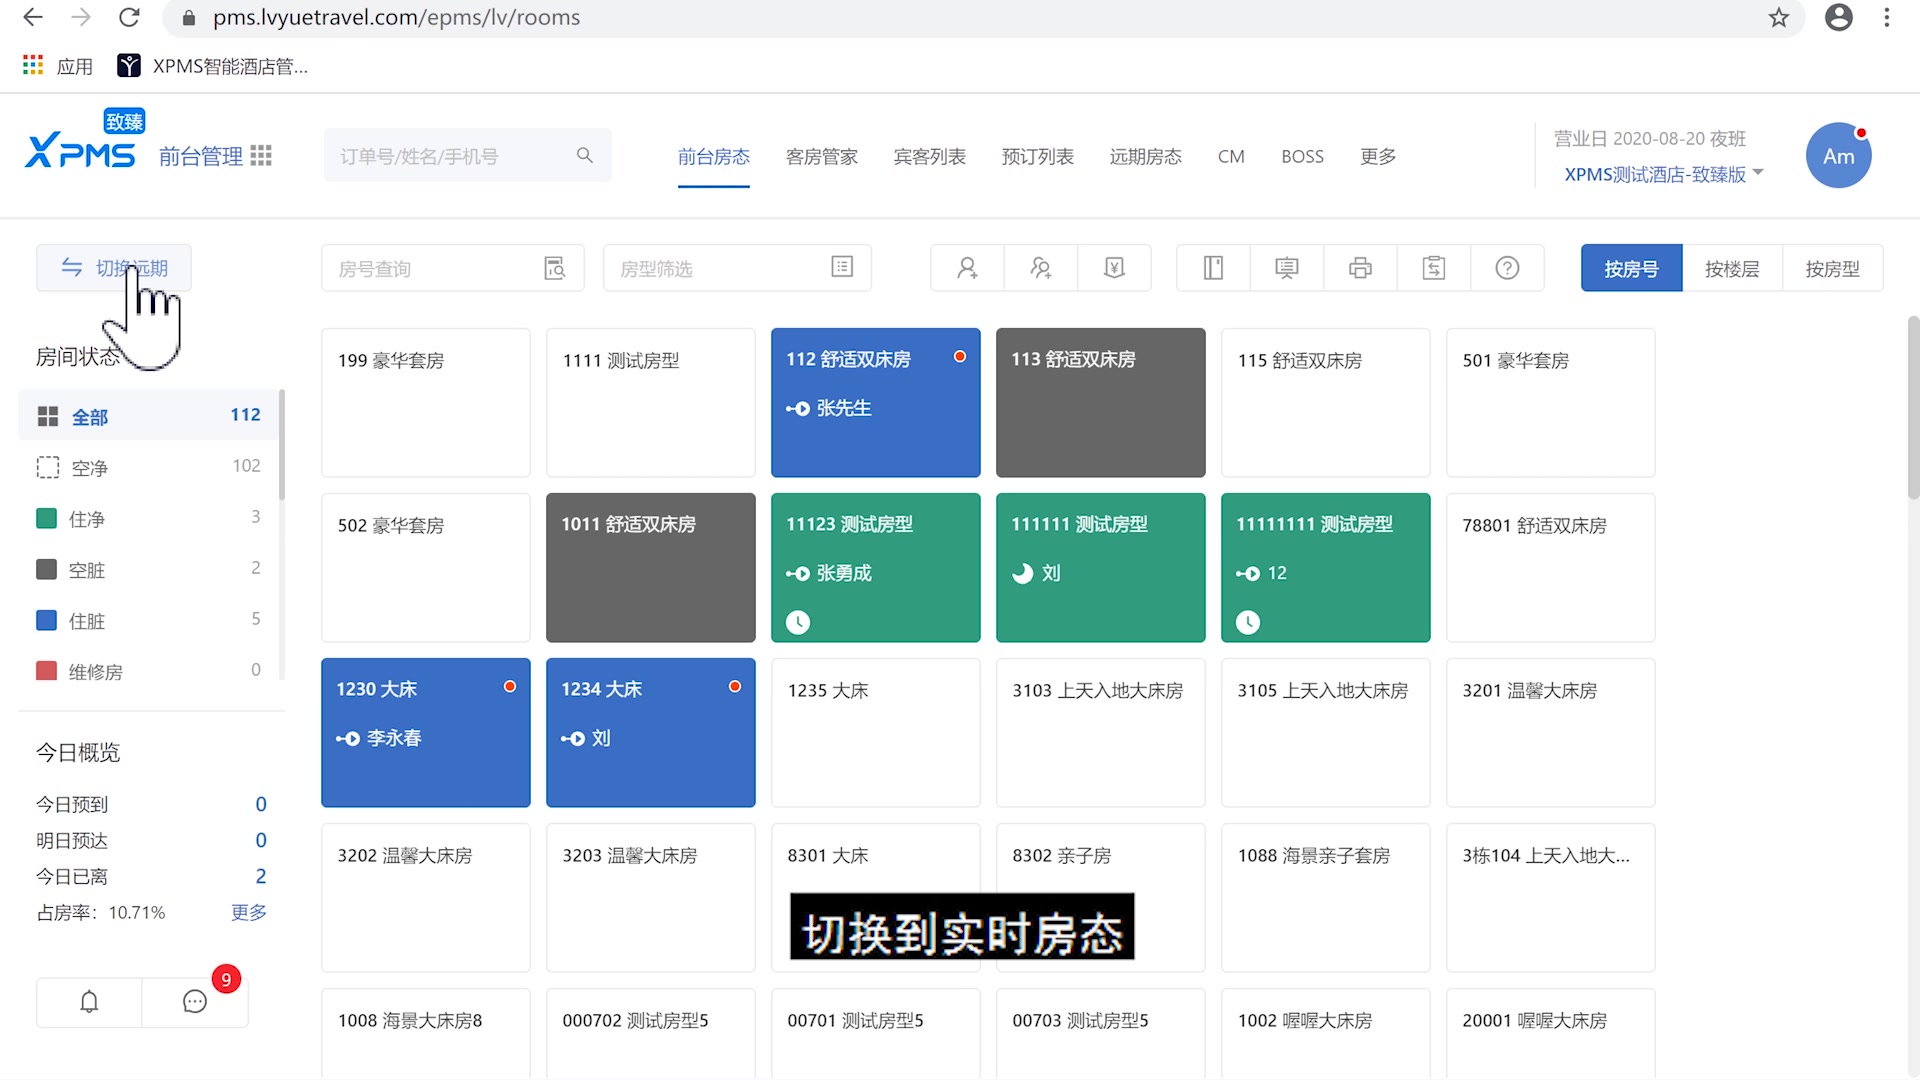Open the yuan payment document icon
The image size is (1920, 1080).
point(1115,268)
